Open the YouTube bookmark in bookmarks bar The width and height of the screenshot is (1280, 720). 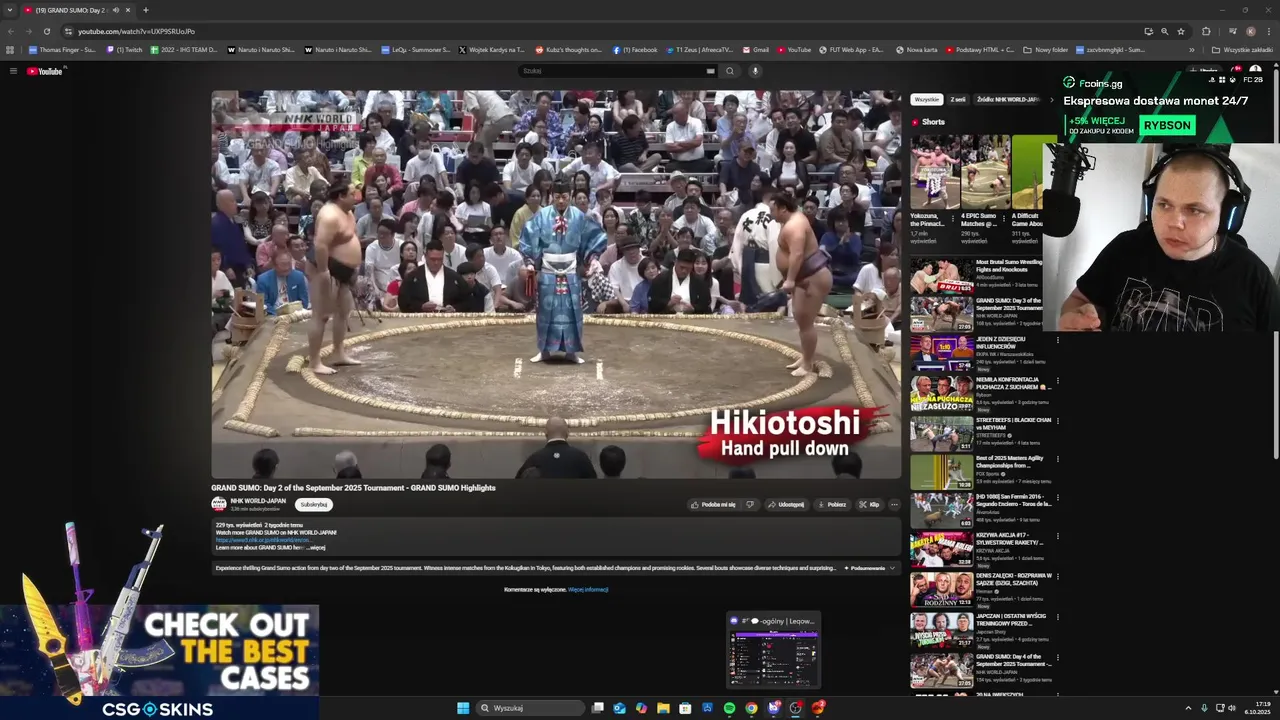coord(793,49)
